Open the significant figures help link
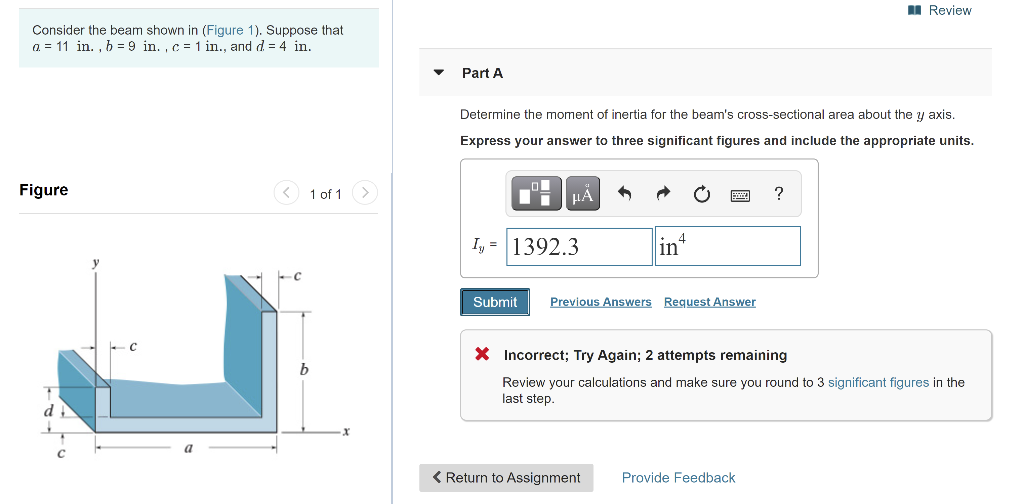 coord(878,383)
